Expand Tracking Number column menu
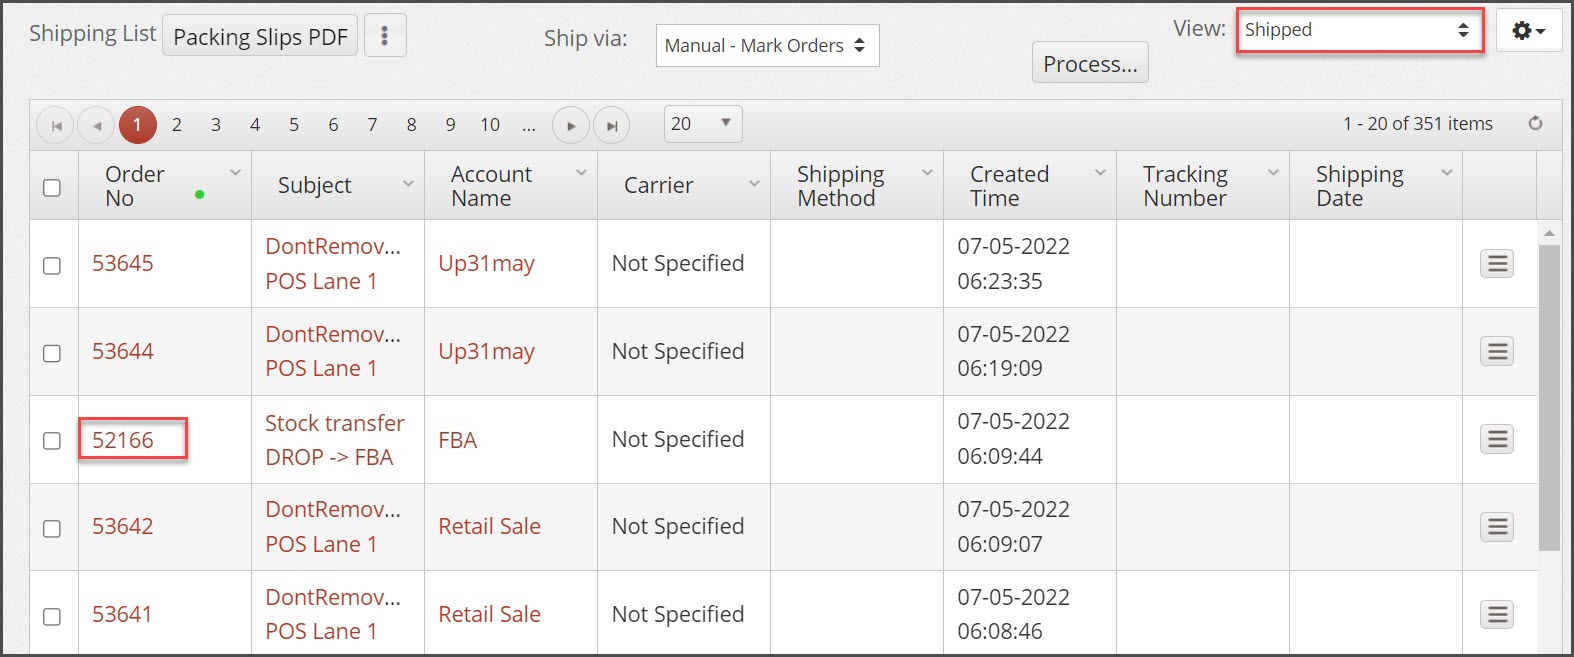This screenshot has width=1574, height=657. click(x=1273, y=172)
